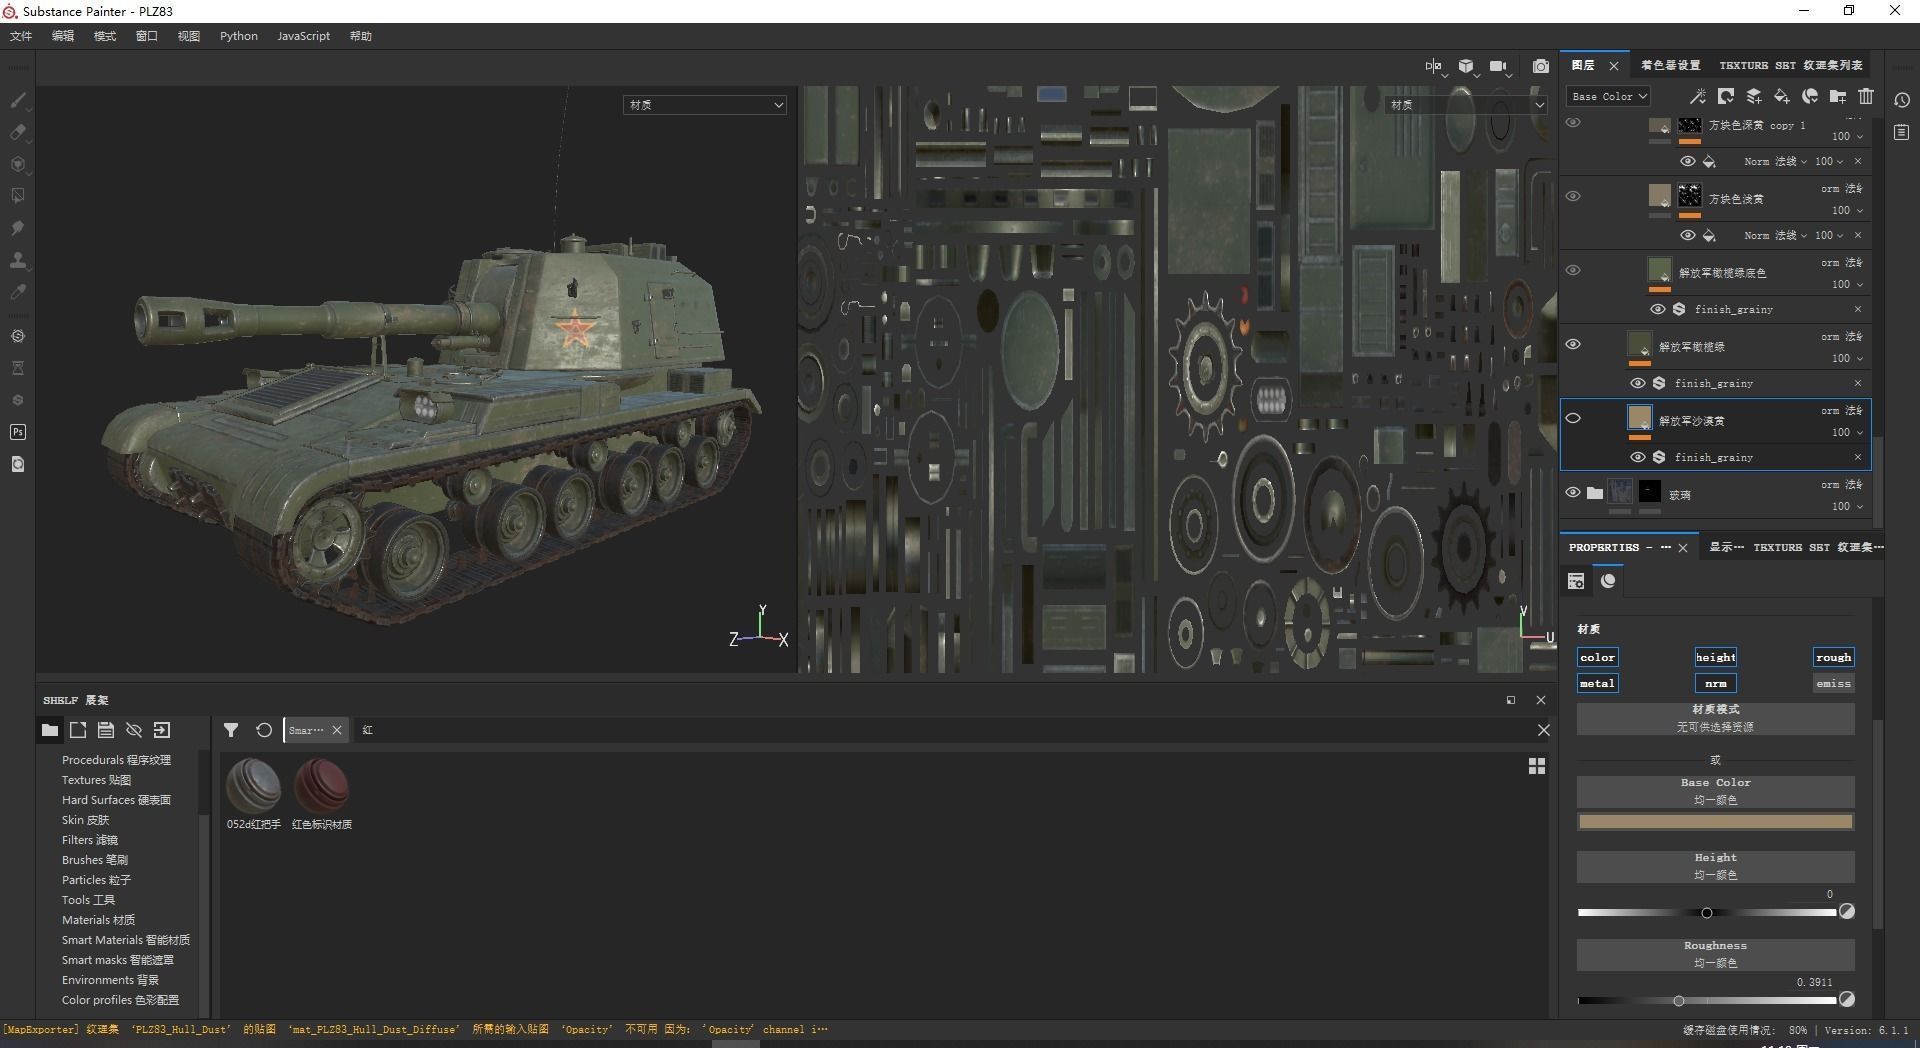
Task: Select the Polygon Fill tool
Action: [x=17, y=196]
